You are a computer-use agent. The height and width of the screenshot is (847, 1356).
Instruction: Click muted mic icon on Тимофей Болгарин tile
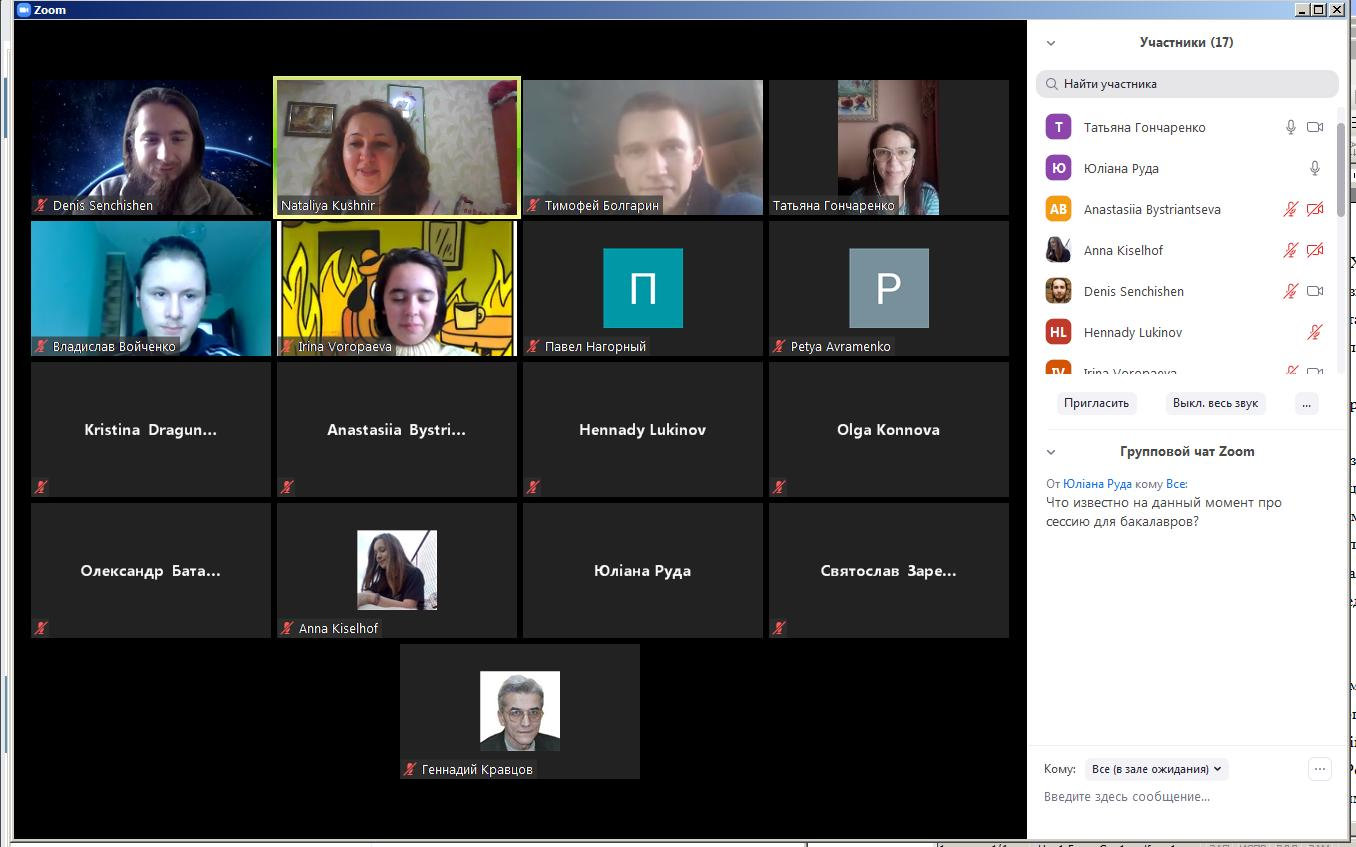533,205
